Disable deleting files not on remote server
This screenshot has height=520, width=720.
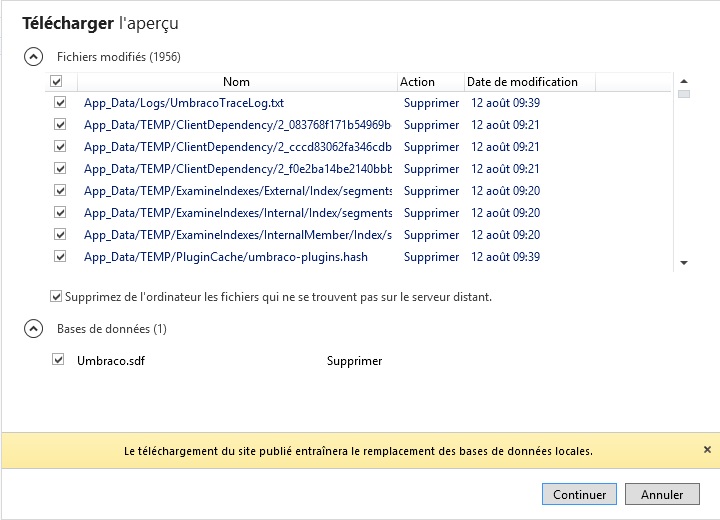click(56, 296)
